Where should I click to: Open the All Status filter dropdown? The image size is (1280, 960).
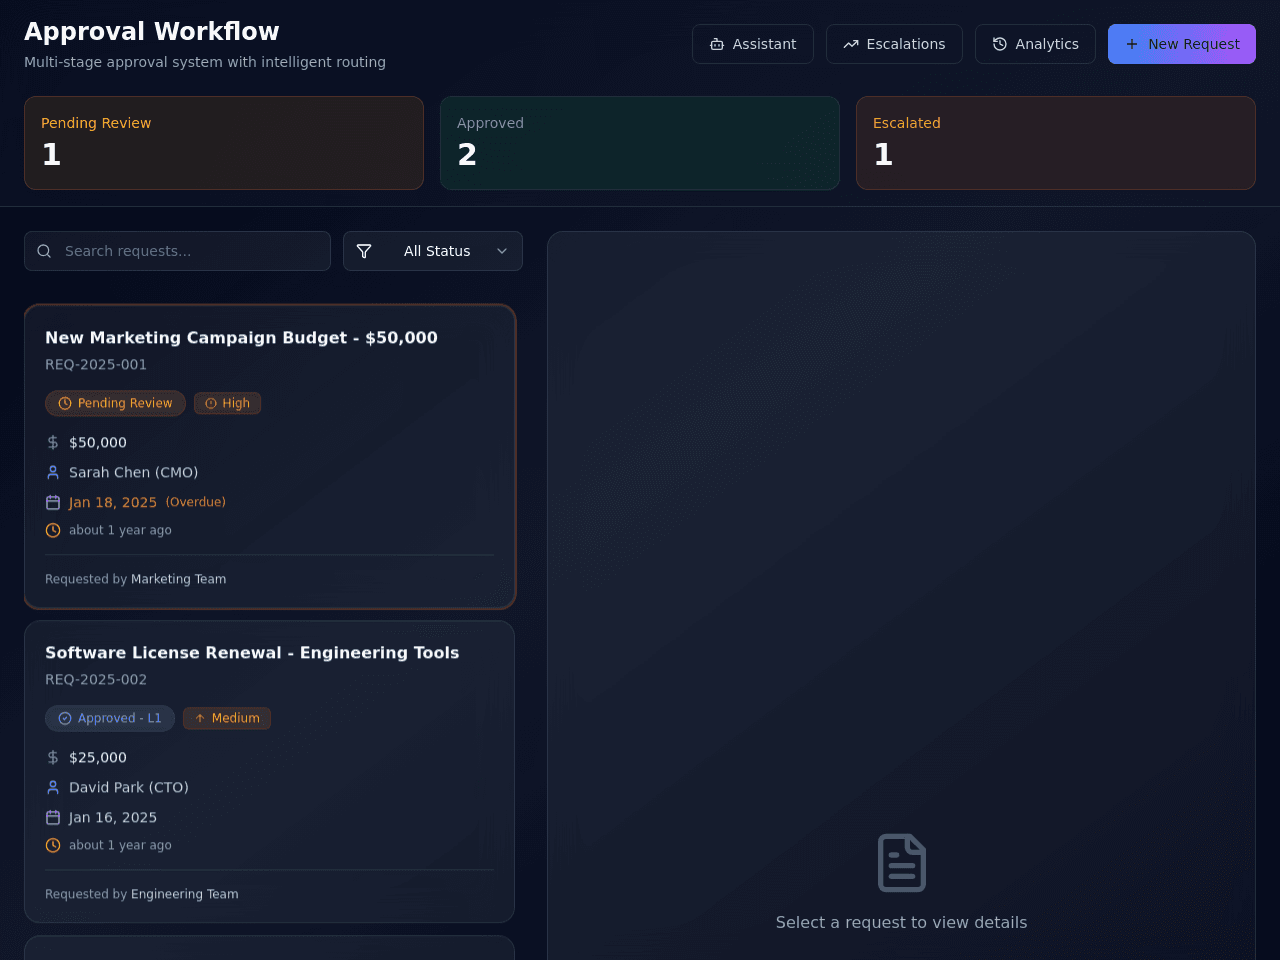coord(433,251)
